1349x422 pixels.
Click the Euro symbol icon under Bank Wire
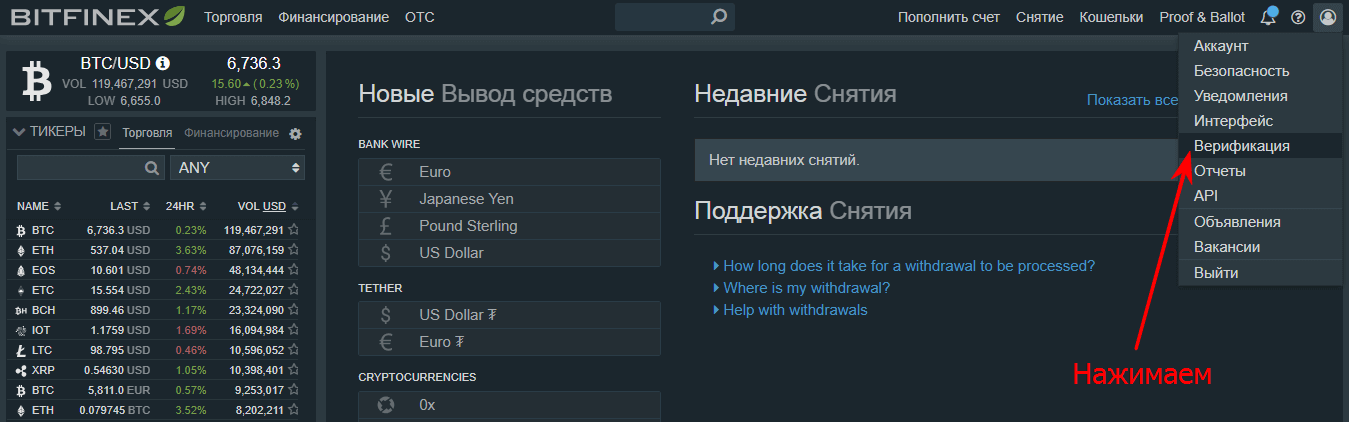[x=386, y=172]
